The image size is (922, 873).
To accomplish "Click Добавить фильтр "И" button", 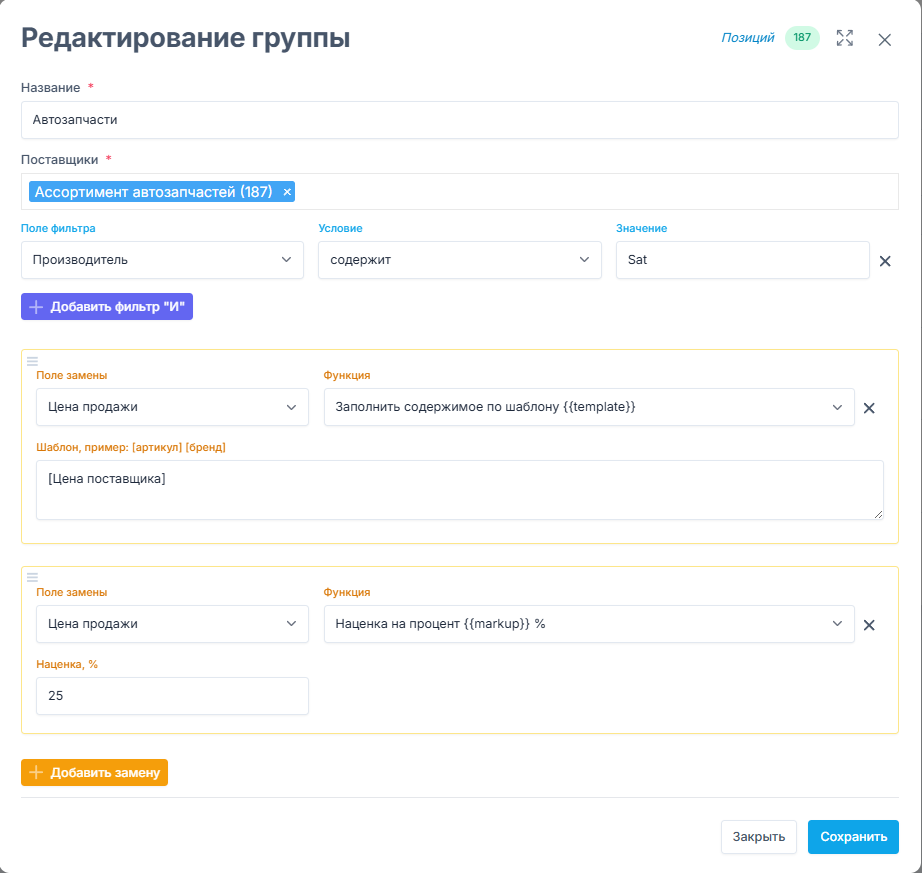I will point(107,307).
